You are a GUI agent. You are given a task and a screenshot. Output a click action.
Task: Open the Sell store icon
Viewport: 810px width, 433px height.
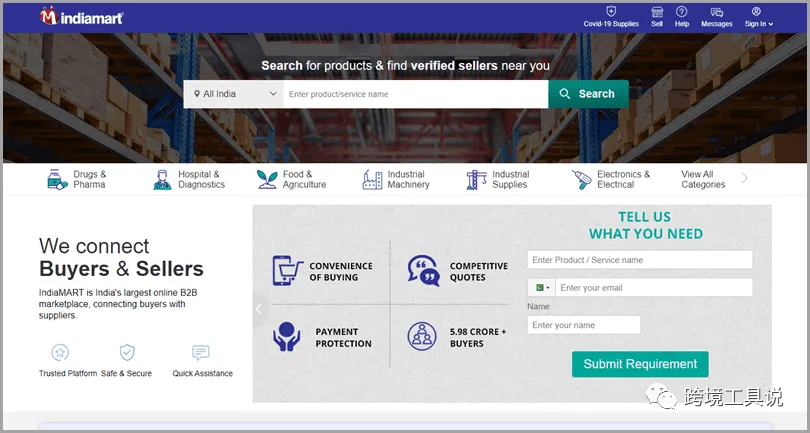point(657,12)
